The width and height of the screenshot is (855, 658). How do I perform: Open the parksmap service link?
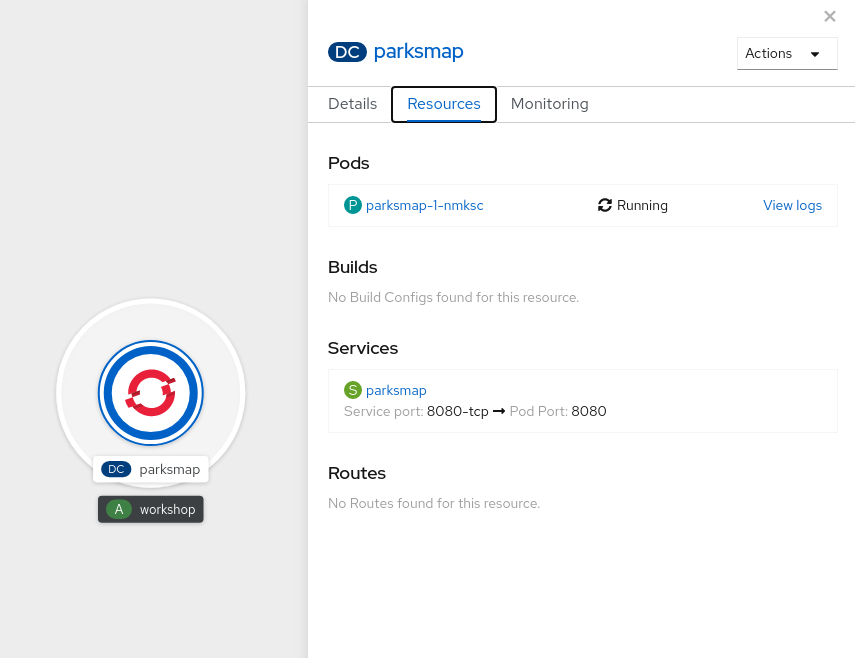click(x=396, y=390)
